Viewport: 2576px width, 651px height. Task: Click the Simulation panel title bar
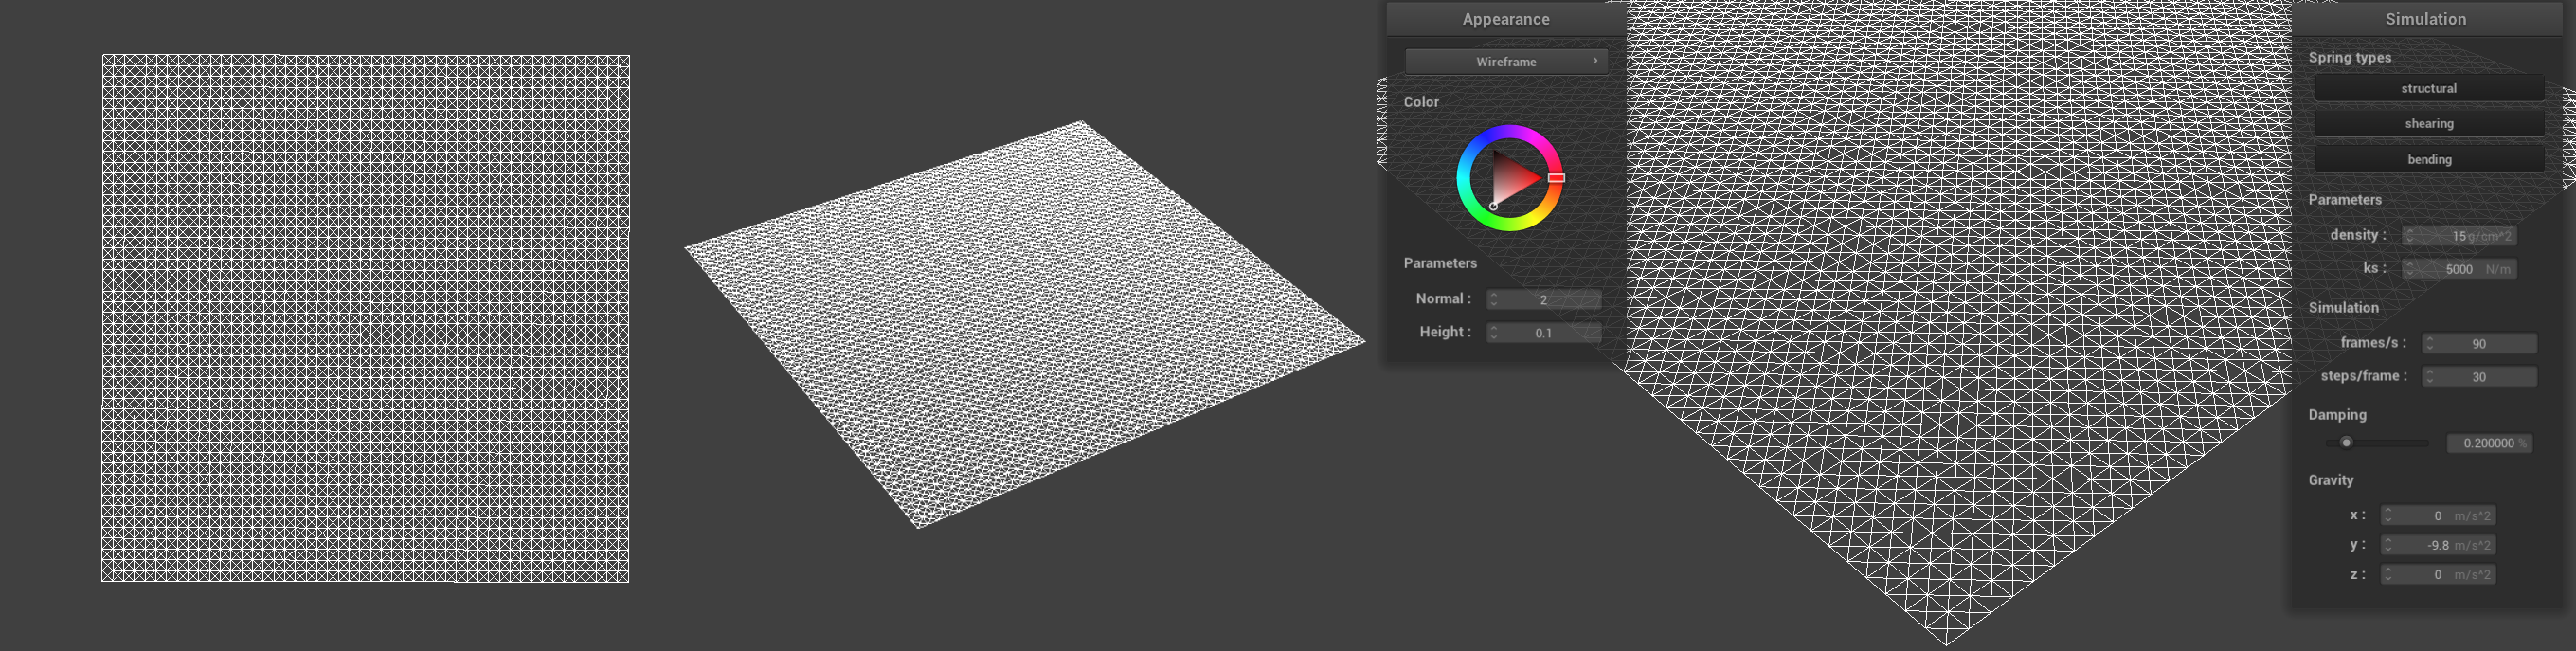(x=2425, y=19)
